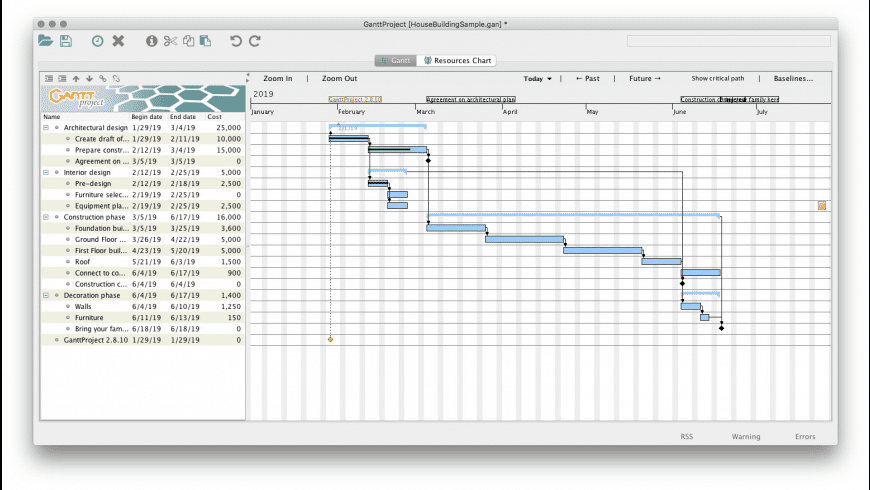
Task: Click the search field in the top toolbar
Action: [728, 41]
